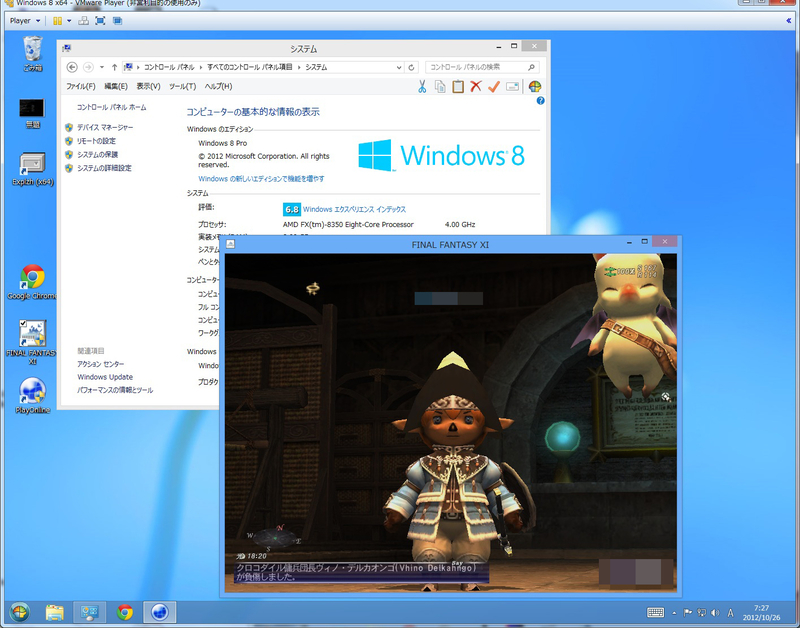Click the Paste clipboard toolbar icon
The image size is (800, 628).
coord(458,87)
